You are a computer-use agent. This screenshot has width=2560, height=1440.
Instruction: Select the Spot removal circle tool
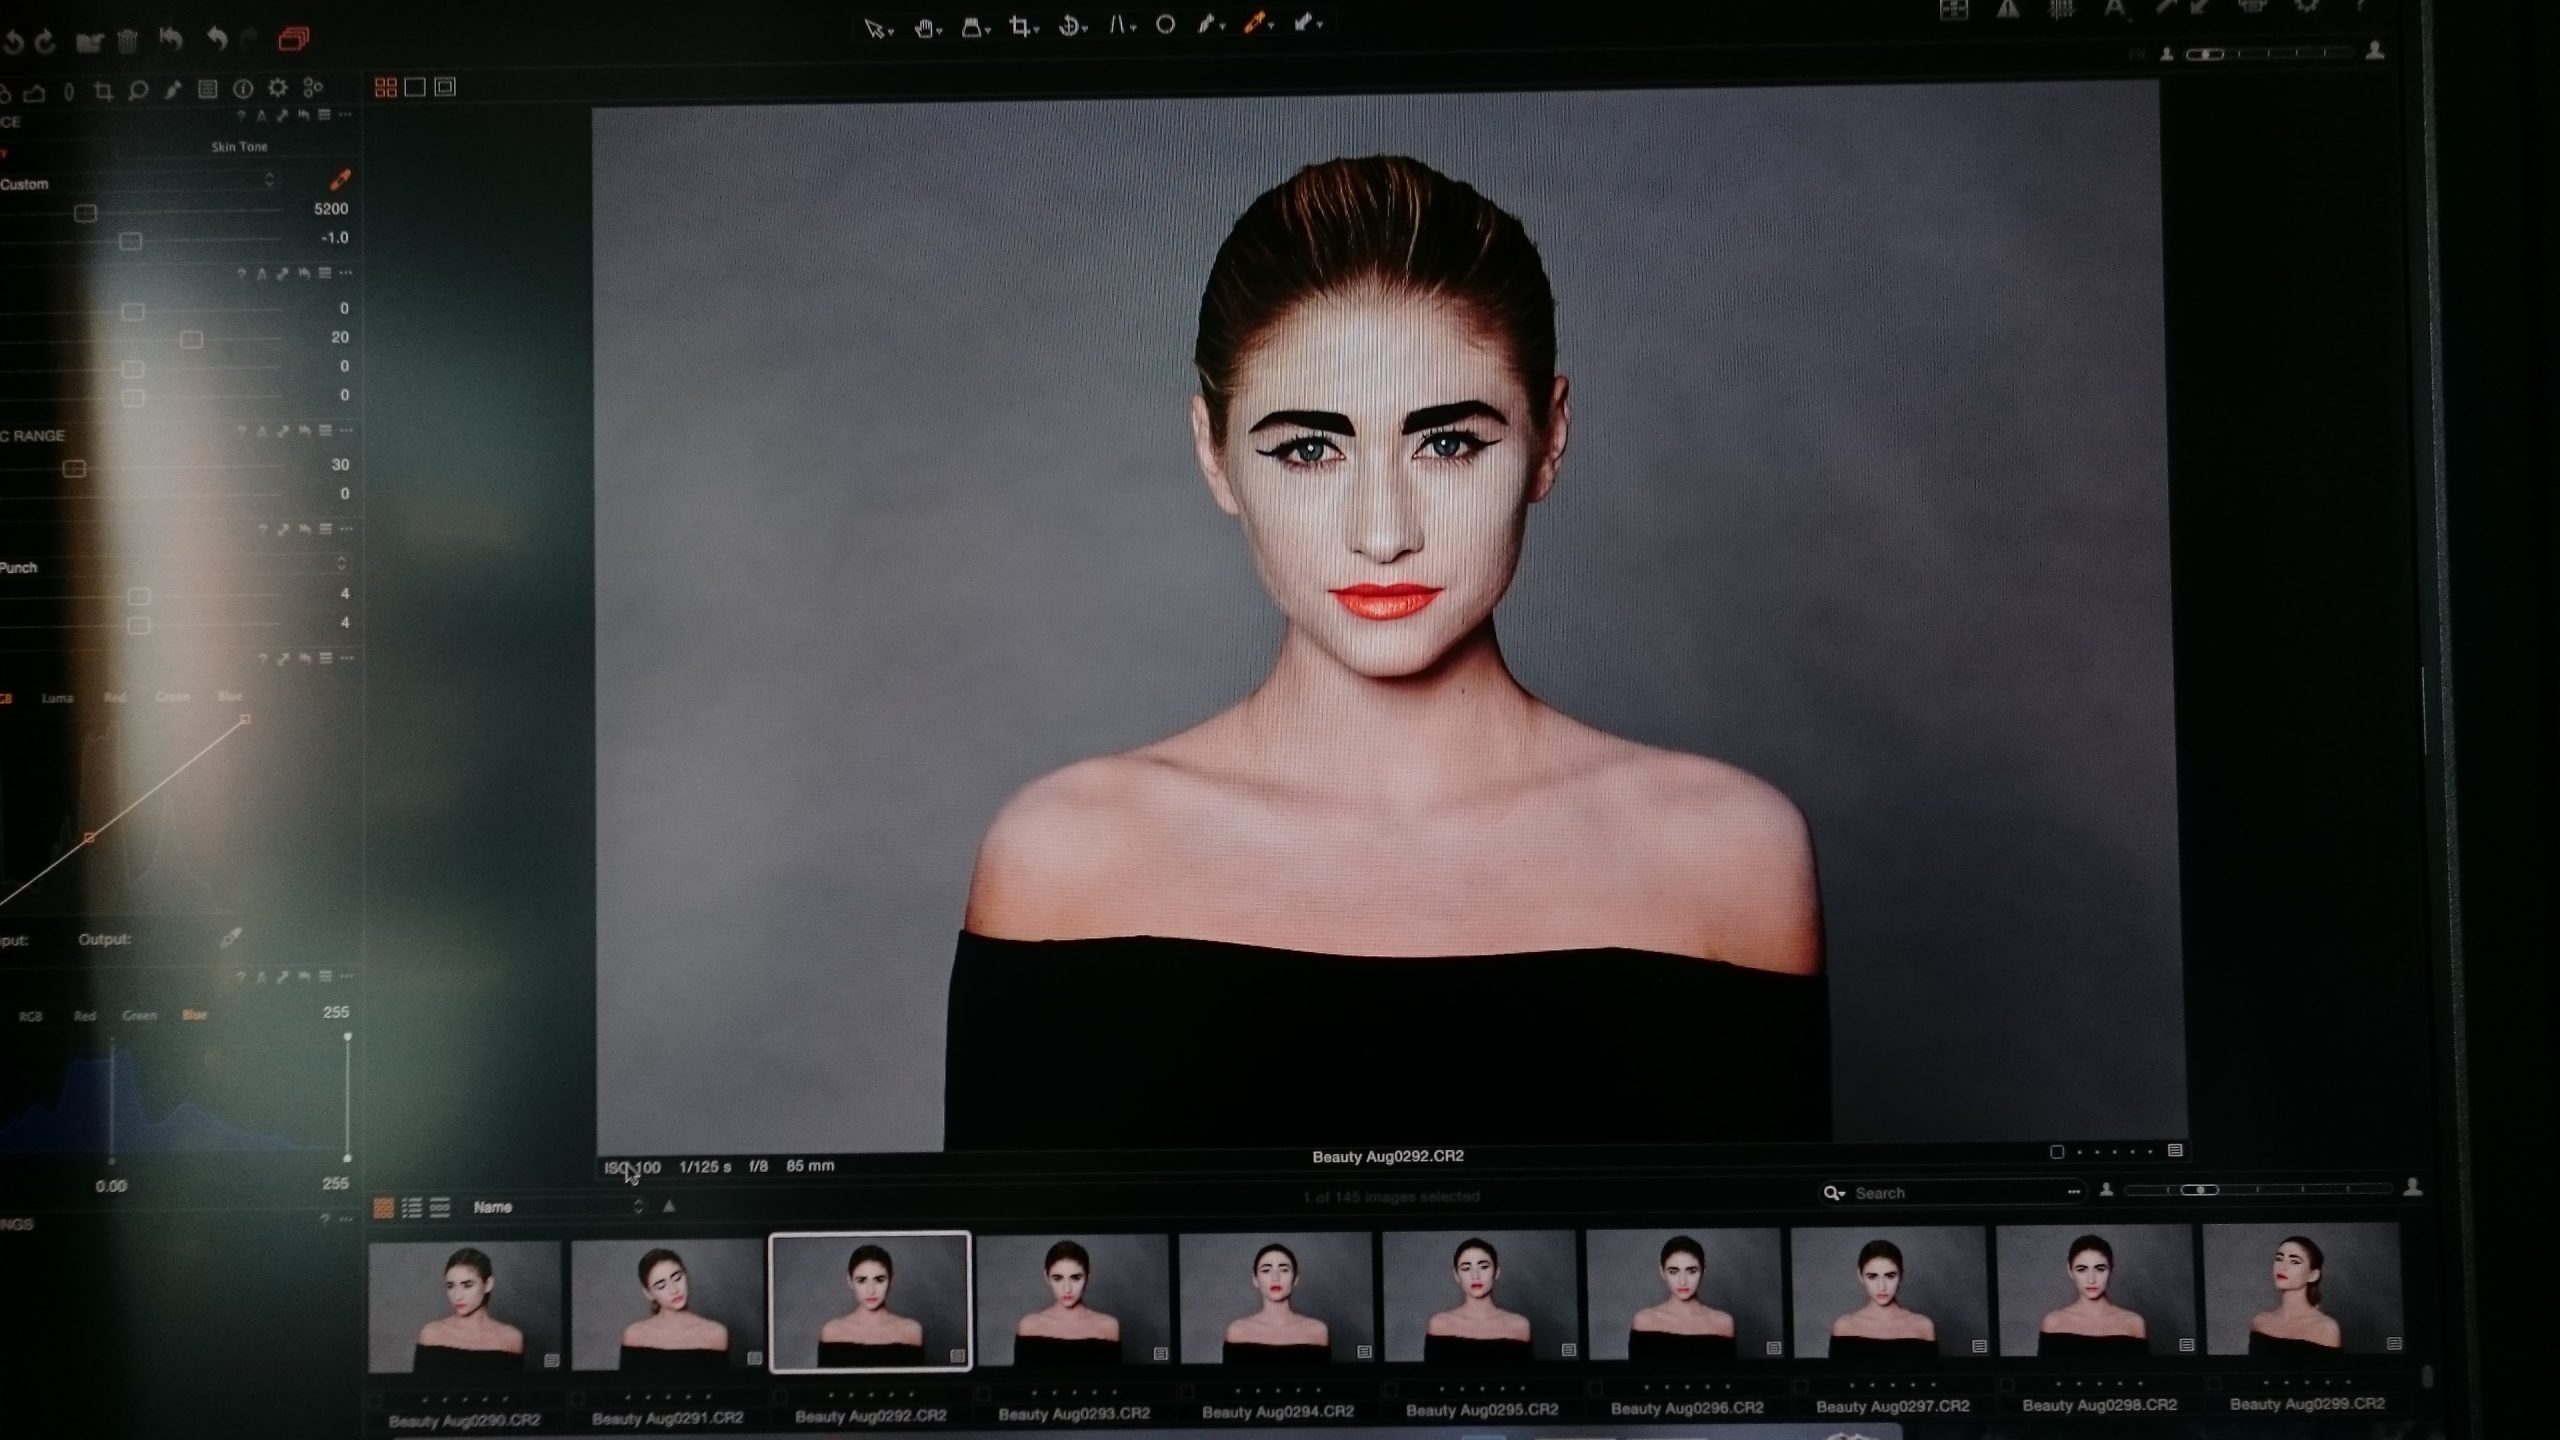1165,26
